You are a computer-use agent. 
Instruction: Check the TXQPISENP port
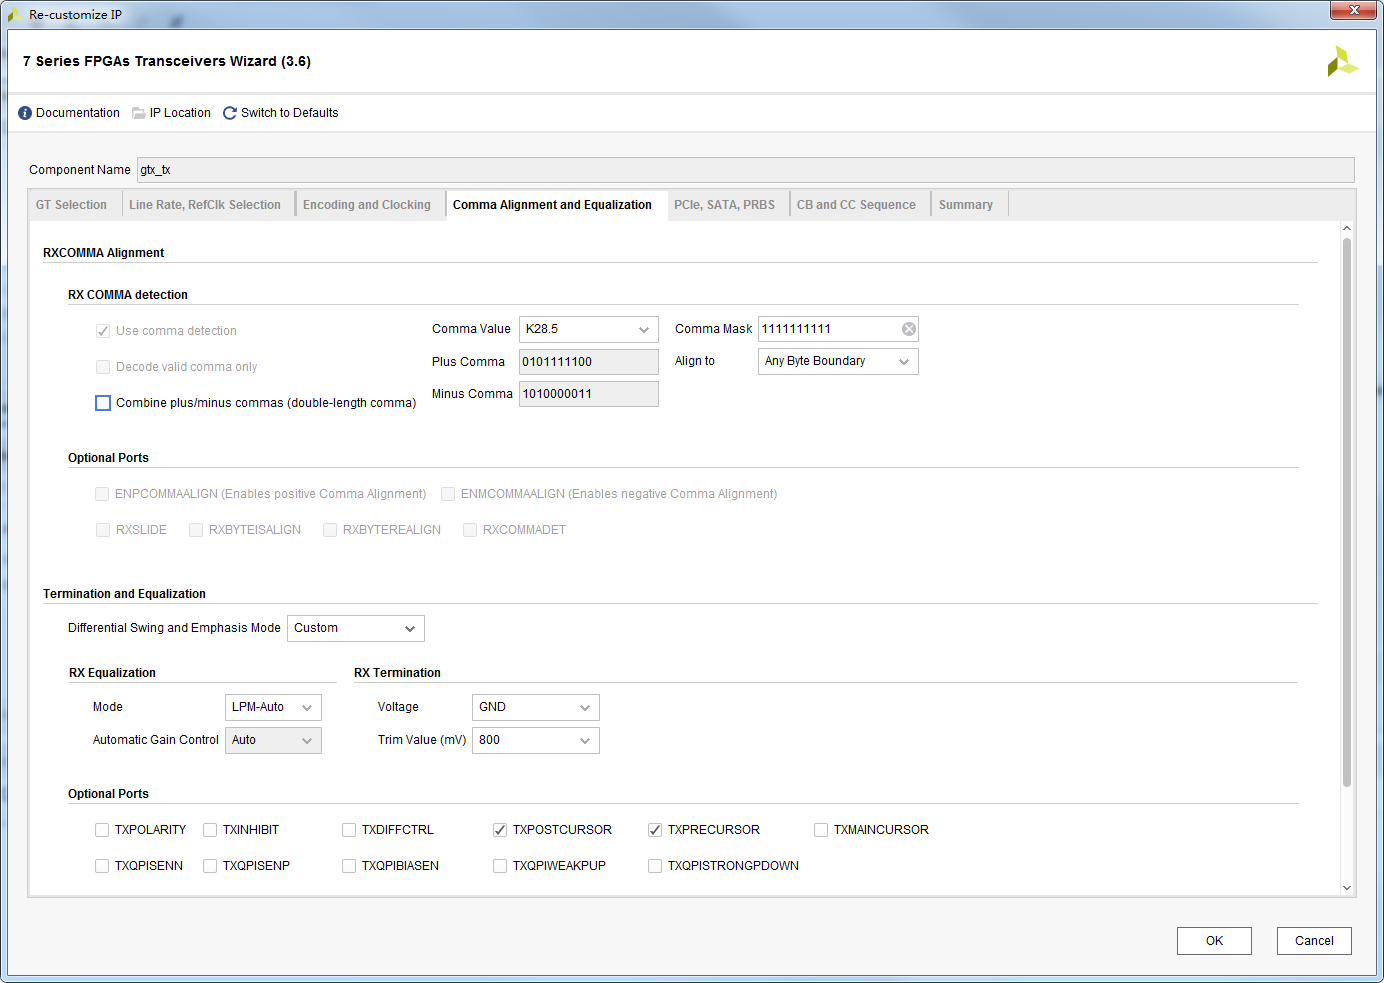coord(210,866)
